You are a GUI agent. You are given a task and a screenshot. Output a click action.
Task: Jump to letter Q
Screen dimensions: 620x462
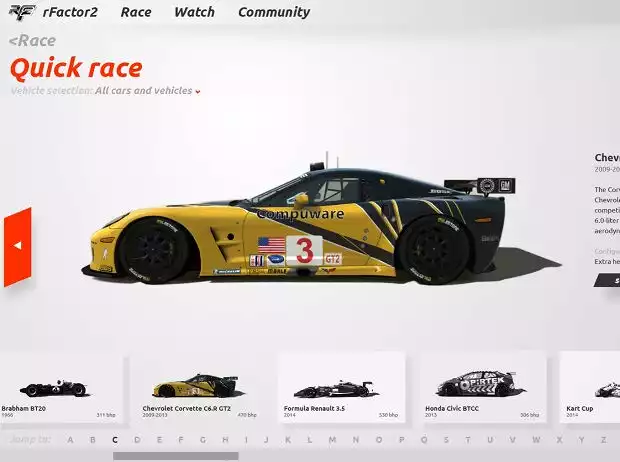click(x=424, y=440)
